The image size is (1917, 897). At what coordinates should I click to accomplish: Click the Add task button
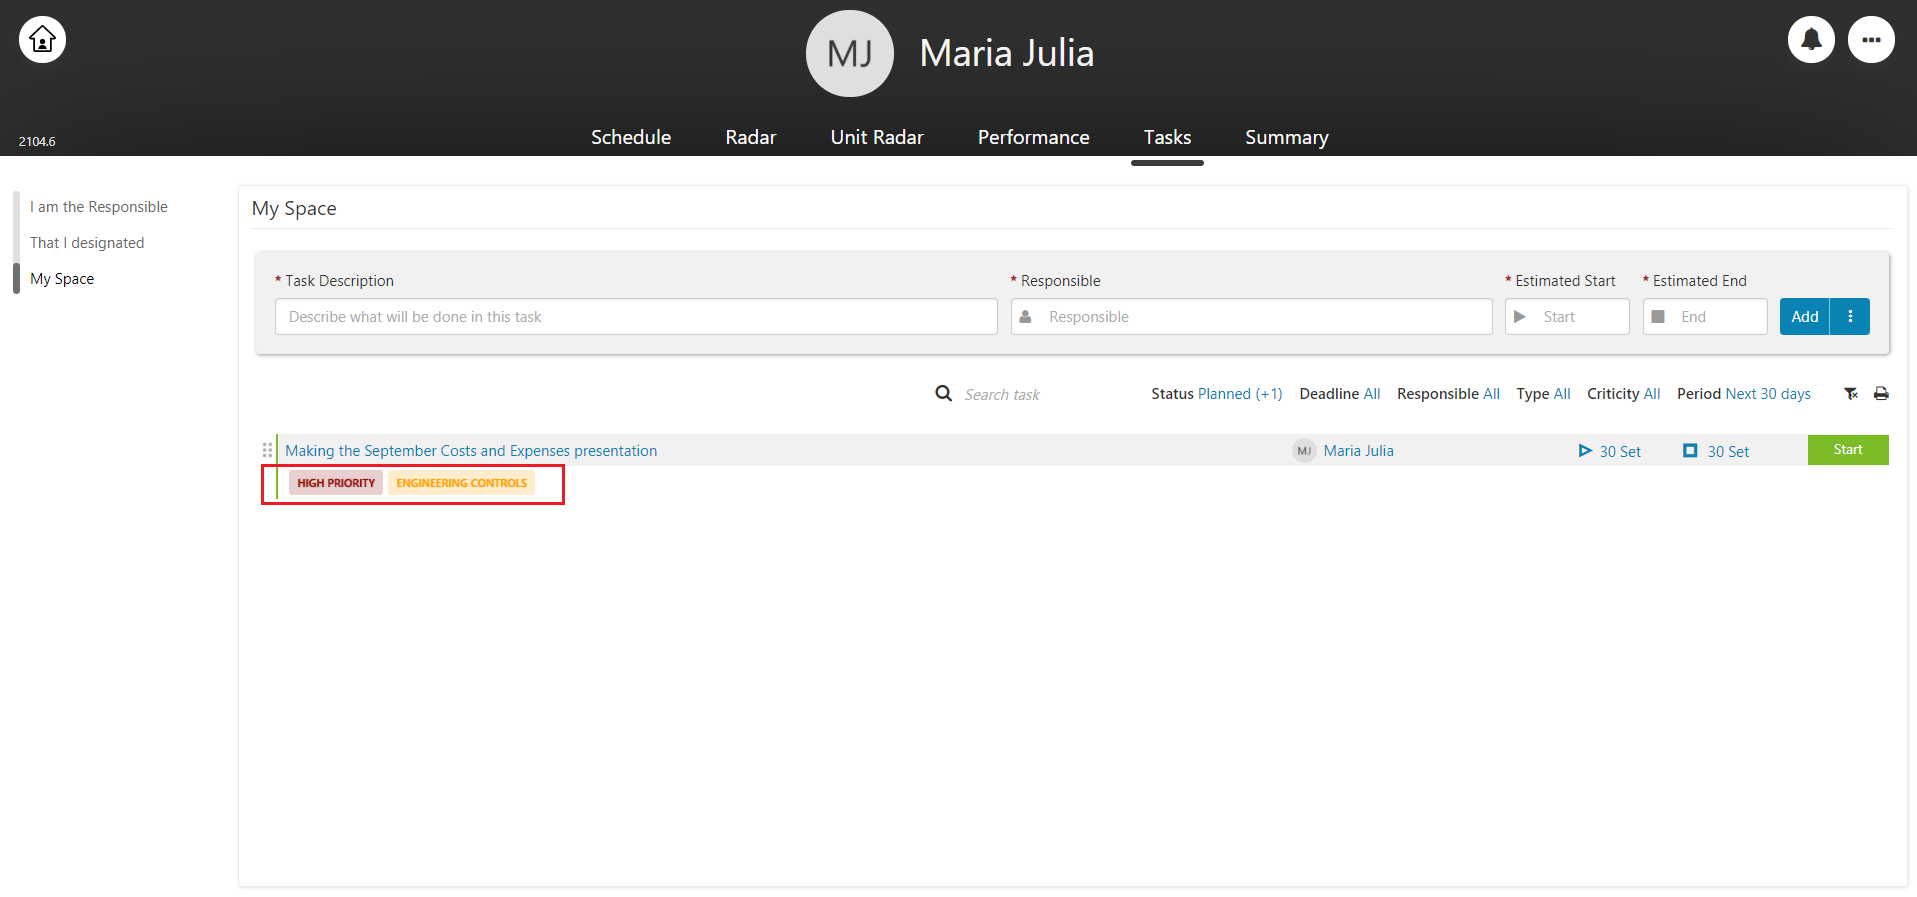pos(1805,317)
